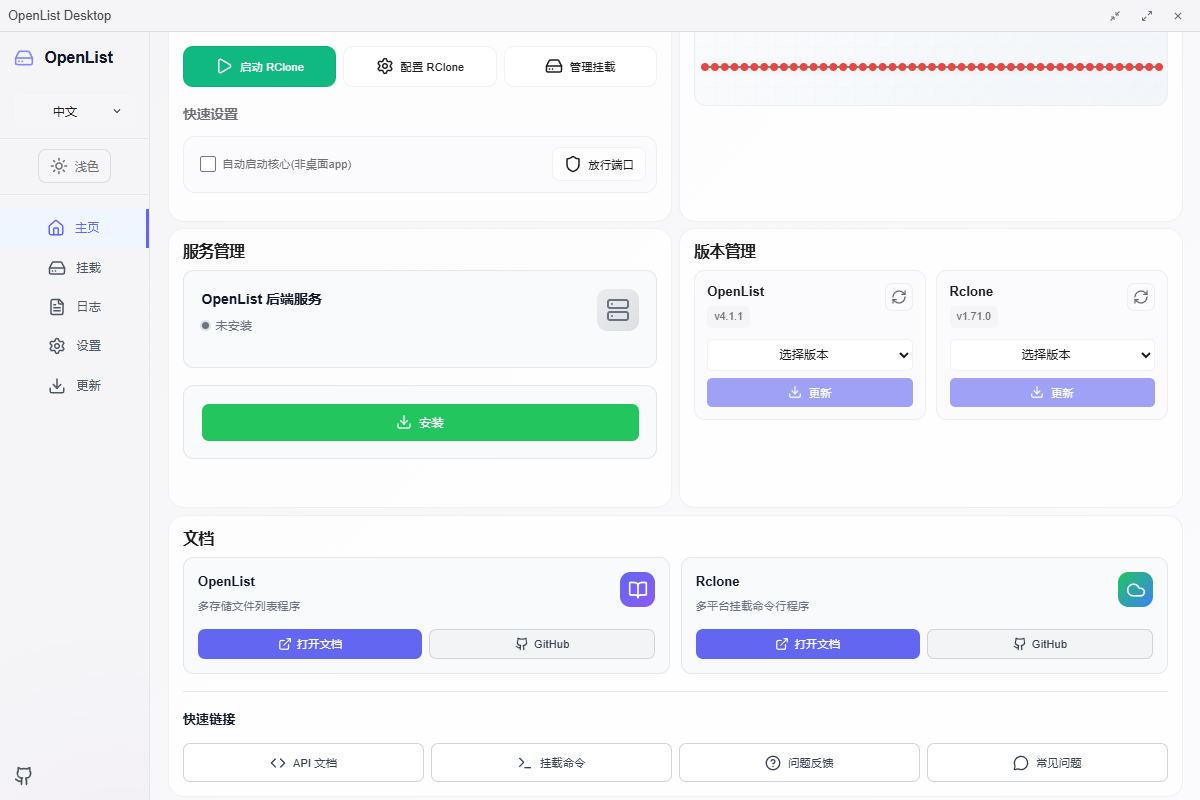Click the red dotted chart line
The width and height of the screenshot is (1200, 800).
click(x=932, y=67)
